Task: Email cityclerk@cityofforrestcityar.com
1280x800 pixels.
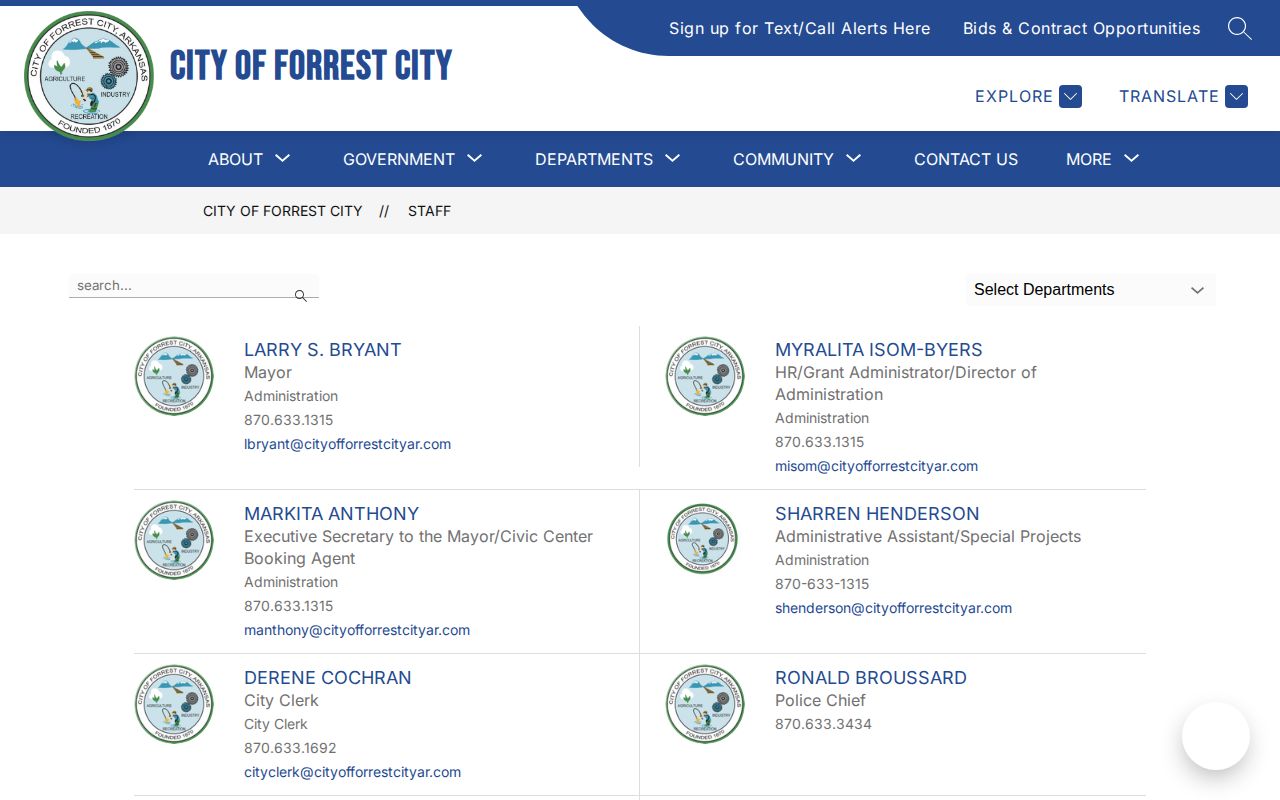Action: coord(352,772)
